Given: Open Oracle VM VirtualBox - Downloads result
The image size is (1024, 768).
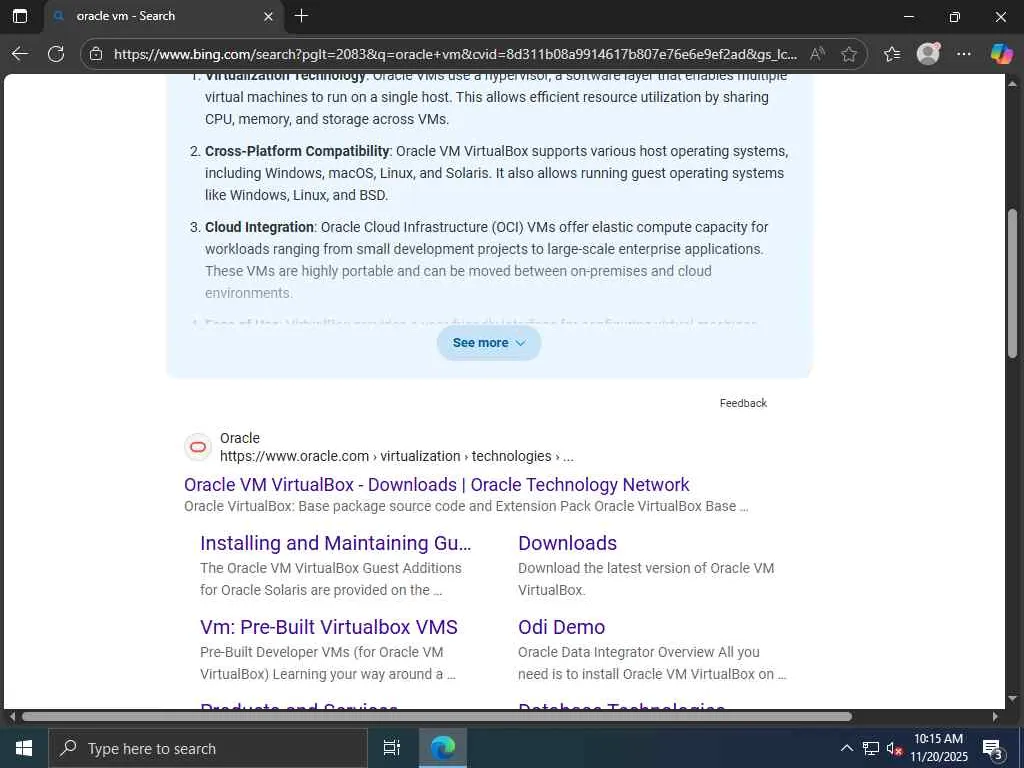Looking at the screenshot, I should 436,485.
